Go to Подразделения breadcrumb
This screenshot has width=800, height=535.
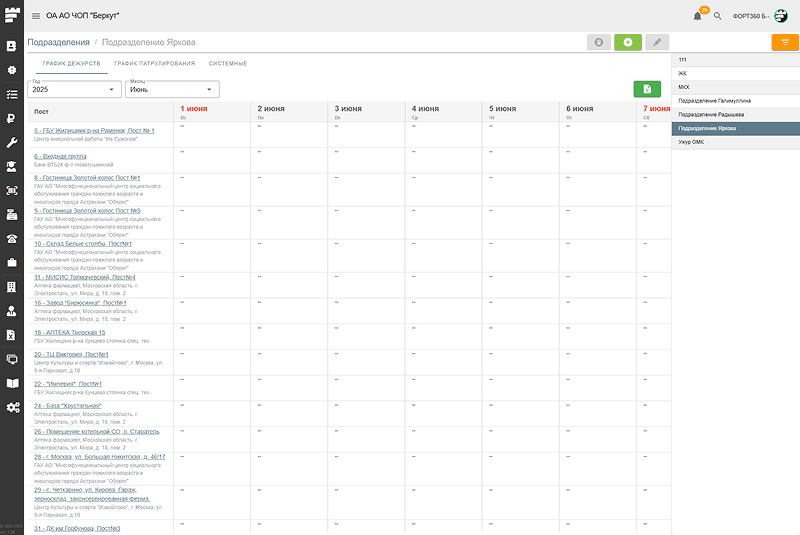click(x=58, y=43)
